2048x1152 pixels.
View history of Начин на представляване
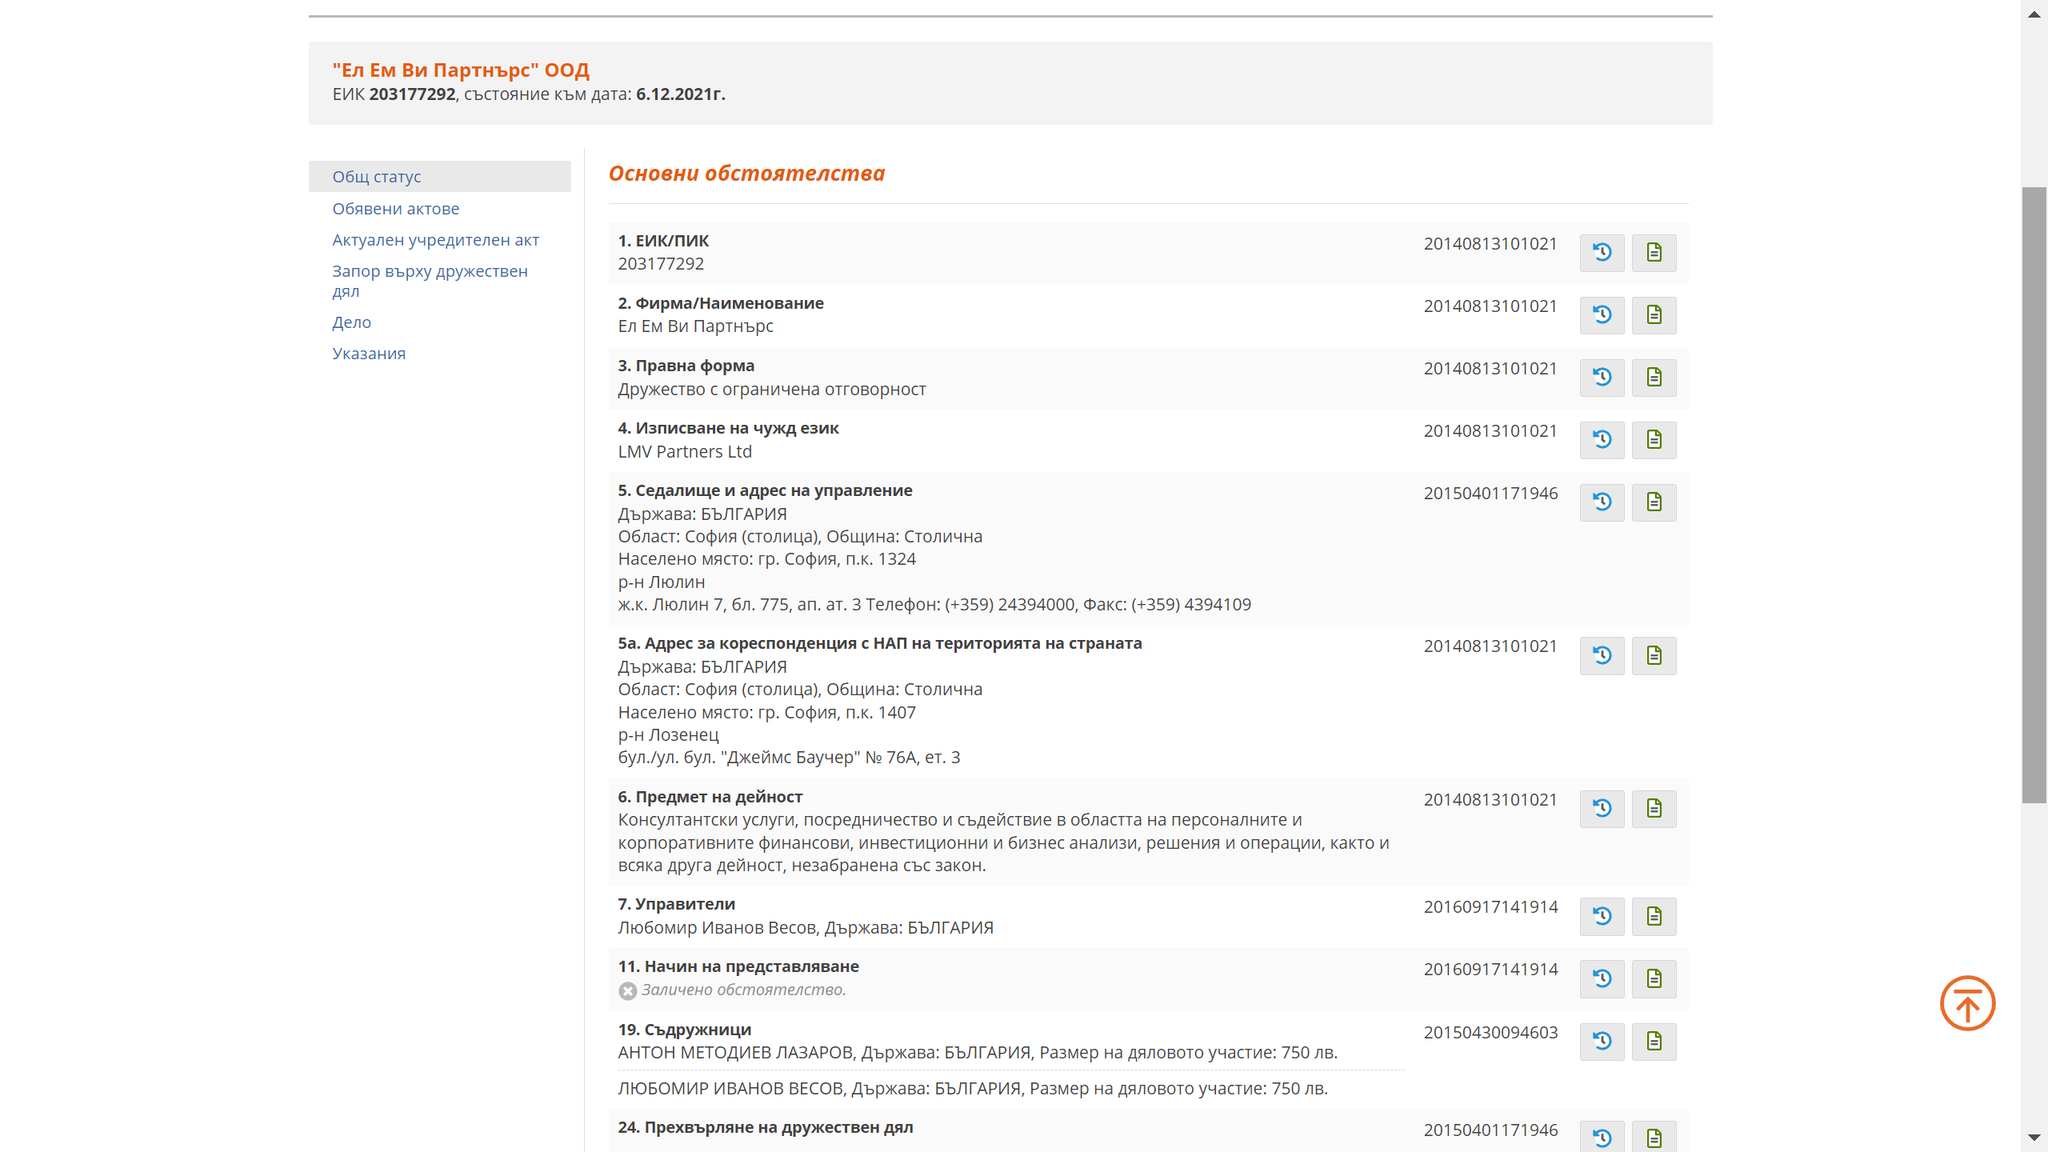pos(1601,978)
